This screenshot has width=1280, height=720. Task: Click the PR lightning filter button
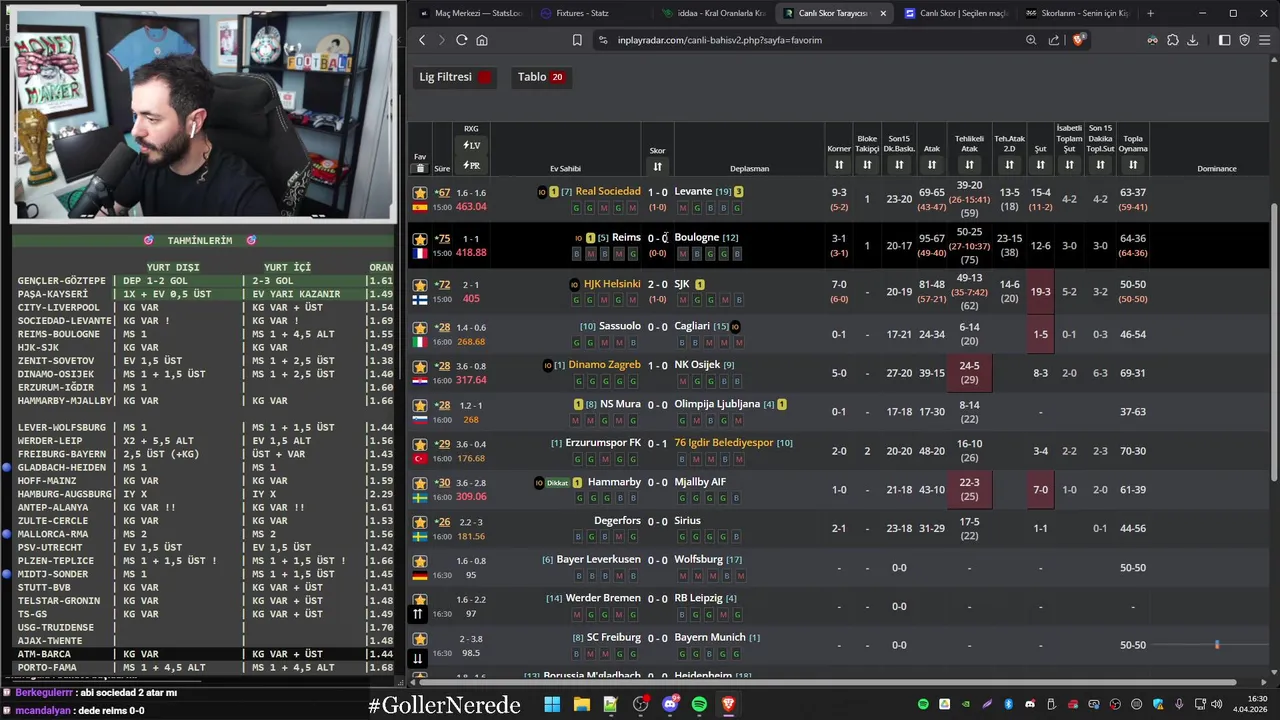click(x=471, y=166)
